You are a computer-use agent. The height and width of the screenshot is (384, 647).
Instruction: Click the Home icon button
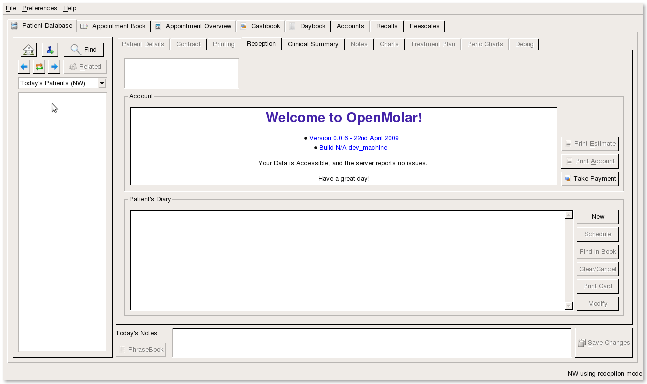pyautogui.click(x=28, y=49)
